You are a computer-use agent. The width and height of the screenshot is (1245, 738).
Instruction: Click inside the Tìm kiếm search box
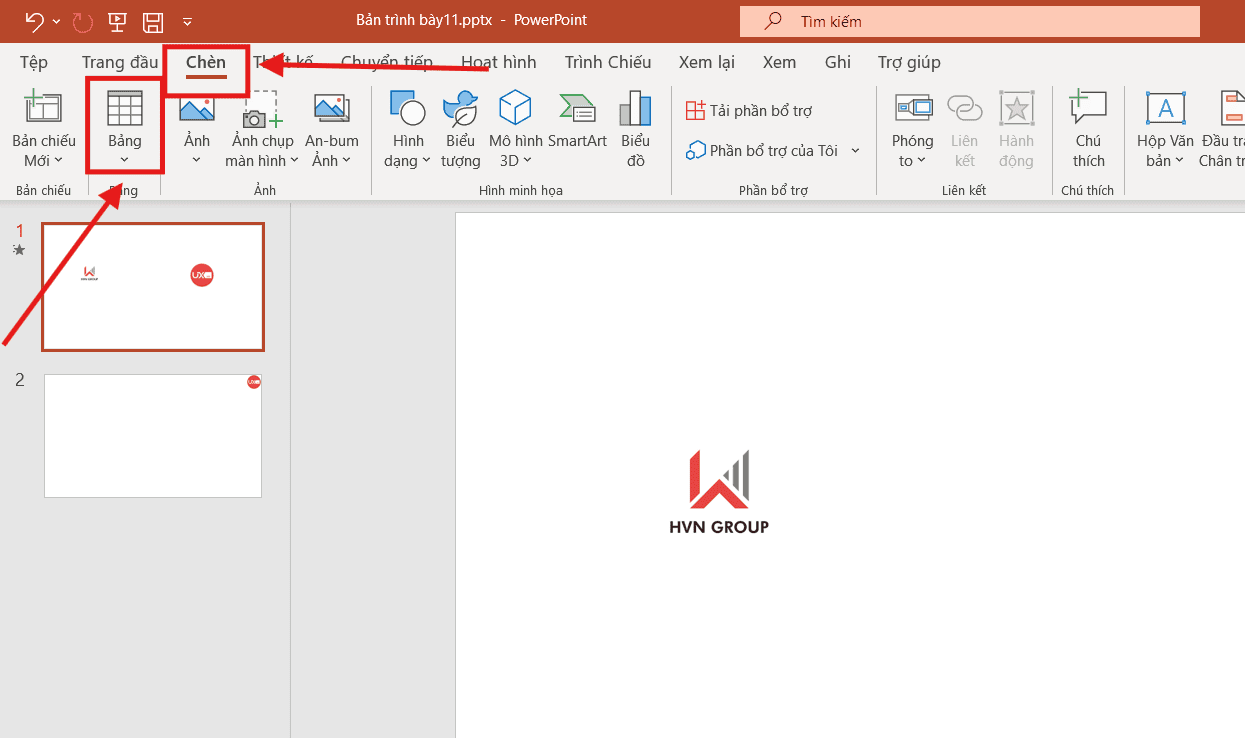970,21
